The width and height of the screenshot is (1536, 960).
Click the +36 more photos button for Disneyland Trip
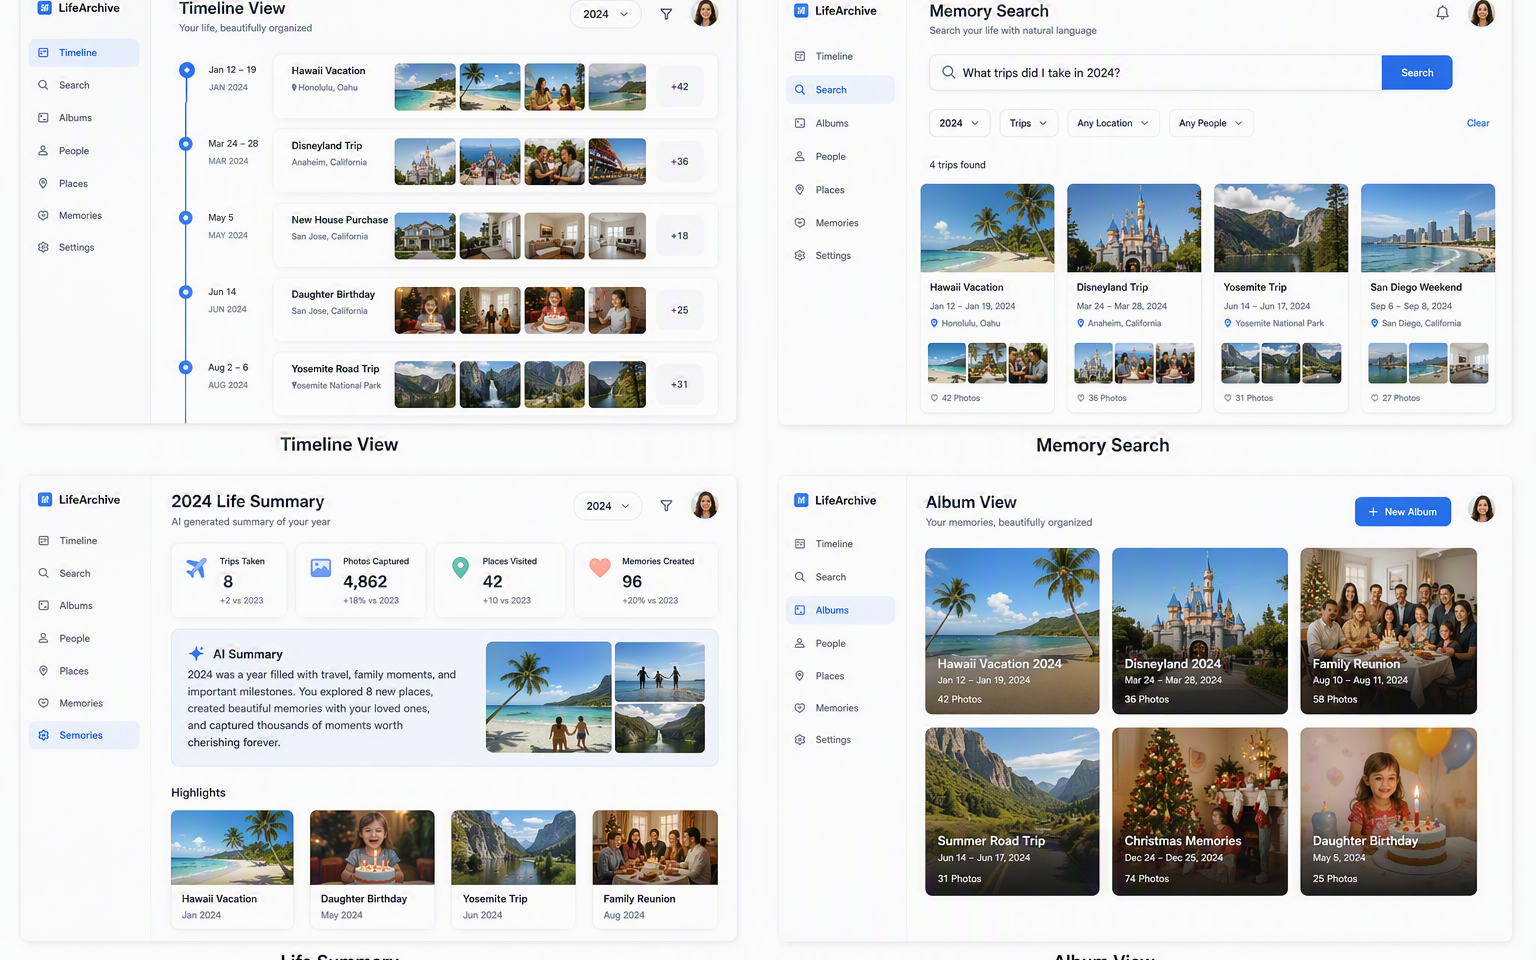[679, 161]
